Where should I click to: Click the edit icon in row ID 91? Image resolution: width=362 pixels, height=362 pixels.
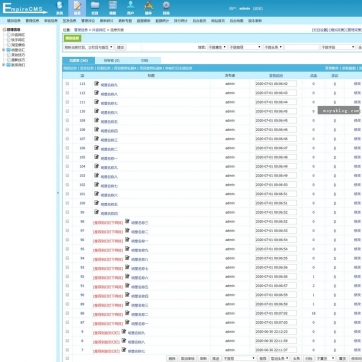127,285
